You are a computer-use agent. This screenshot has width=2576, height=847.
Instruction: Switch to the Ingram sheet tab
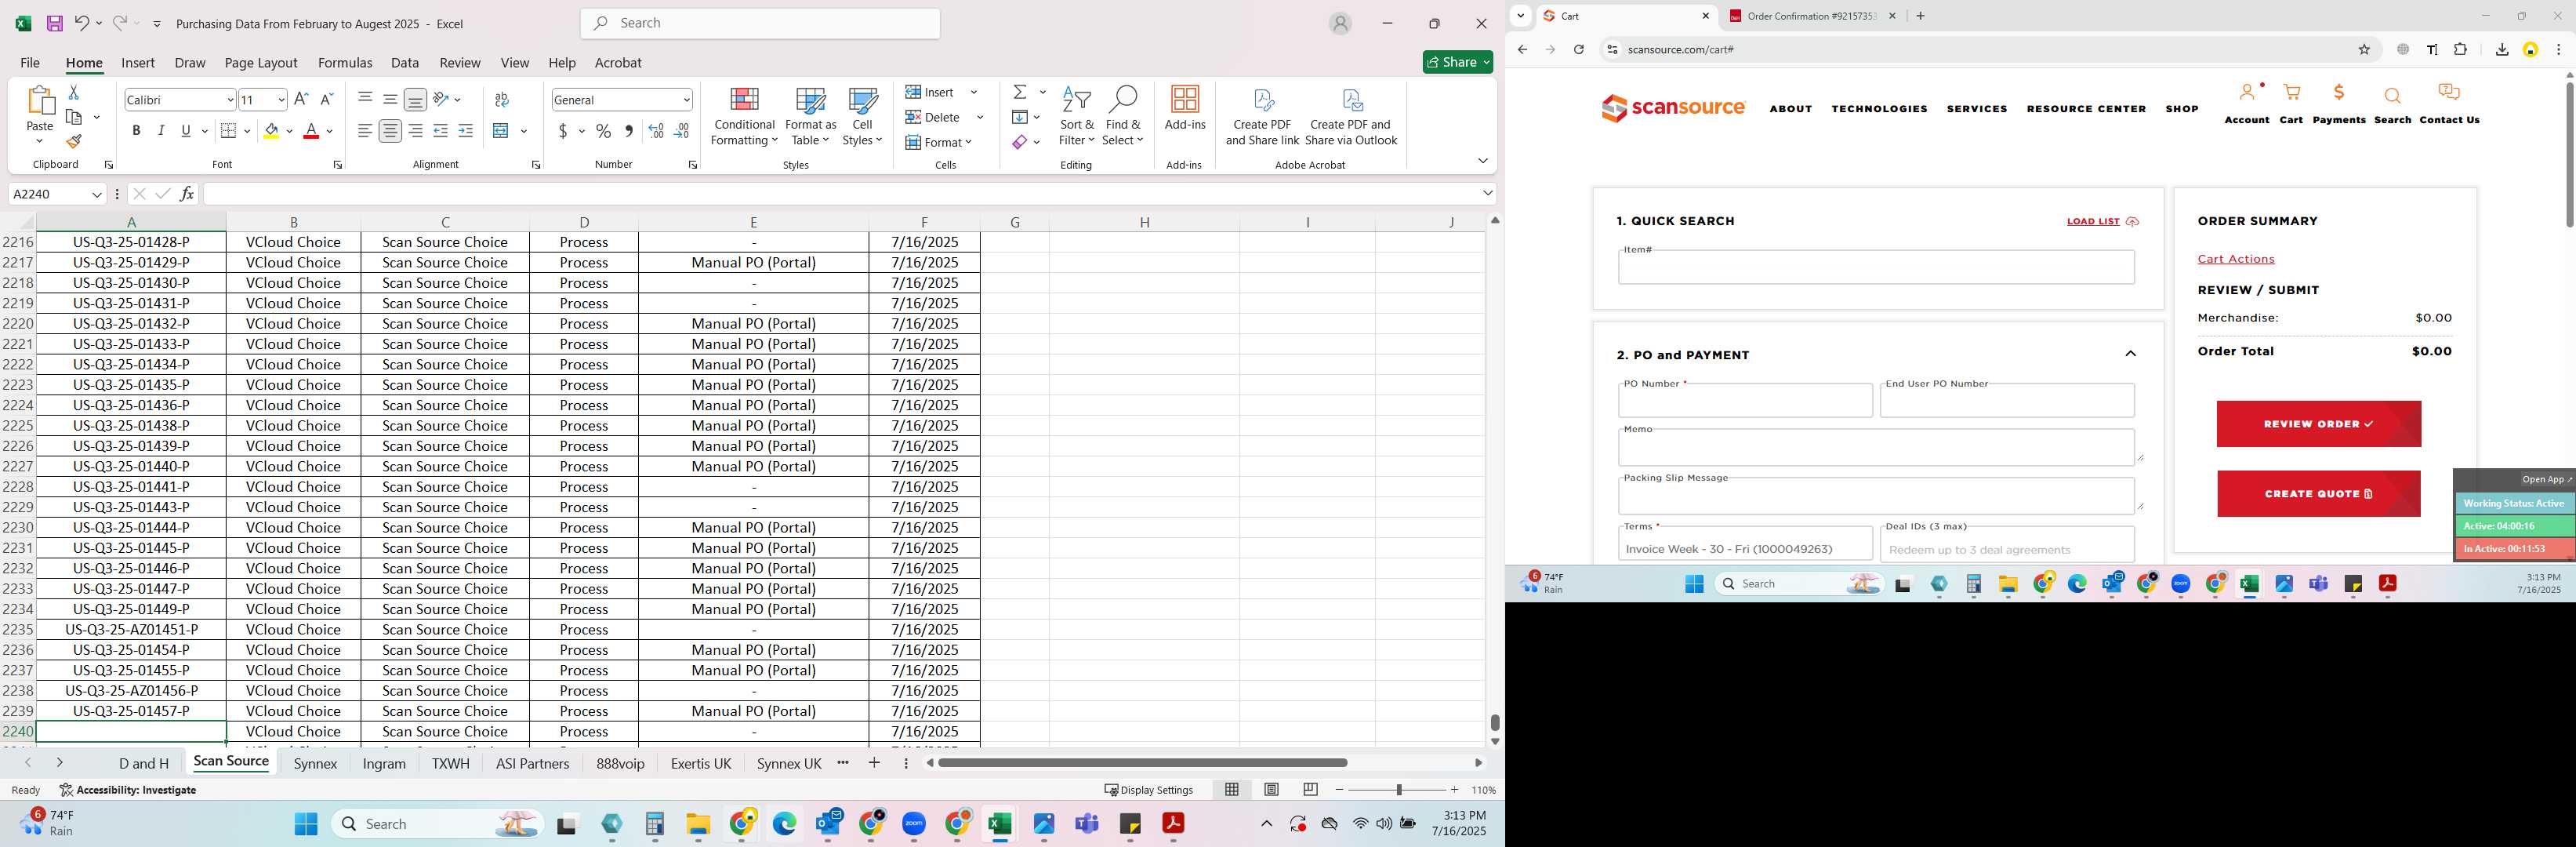click(x=384, y=764)
